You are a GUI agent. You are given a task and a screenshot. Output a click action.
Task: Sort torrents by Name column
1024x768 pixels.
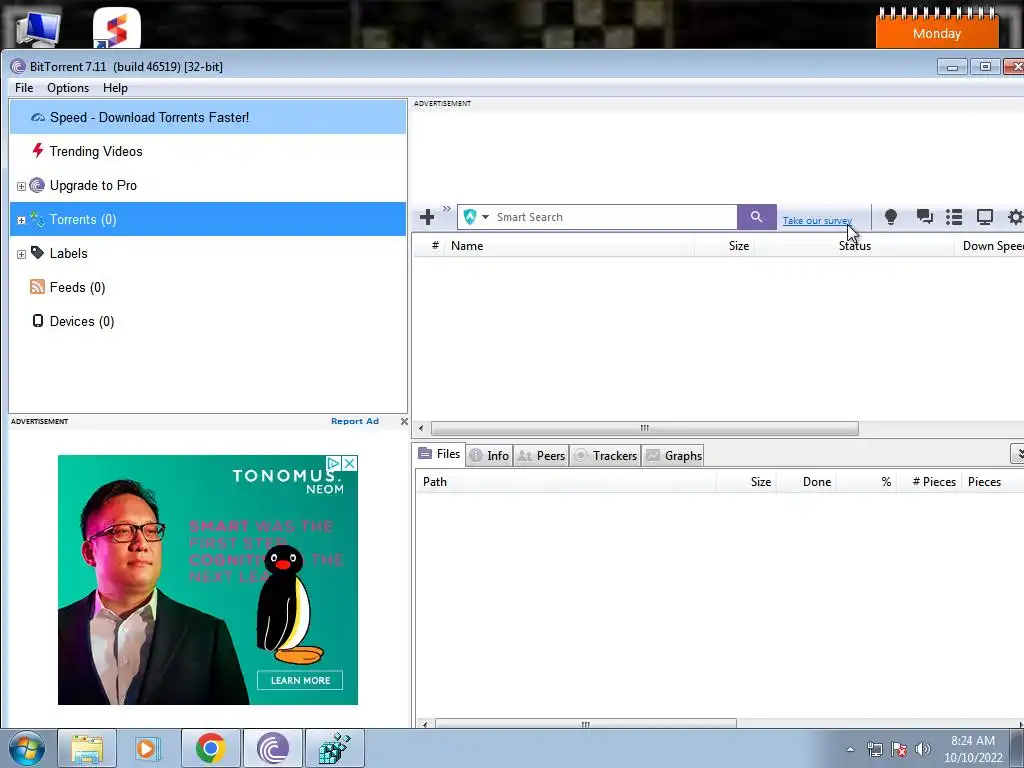pyautogui.click(x=569, y=246)
